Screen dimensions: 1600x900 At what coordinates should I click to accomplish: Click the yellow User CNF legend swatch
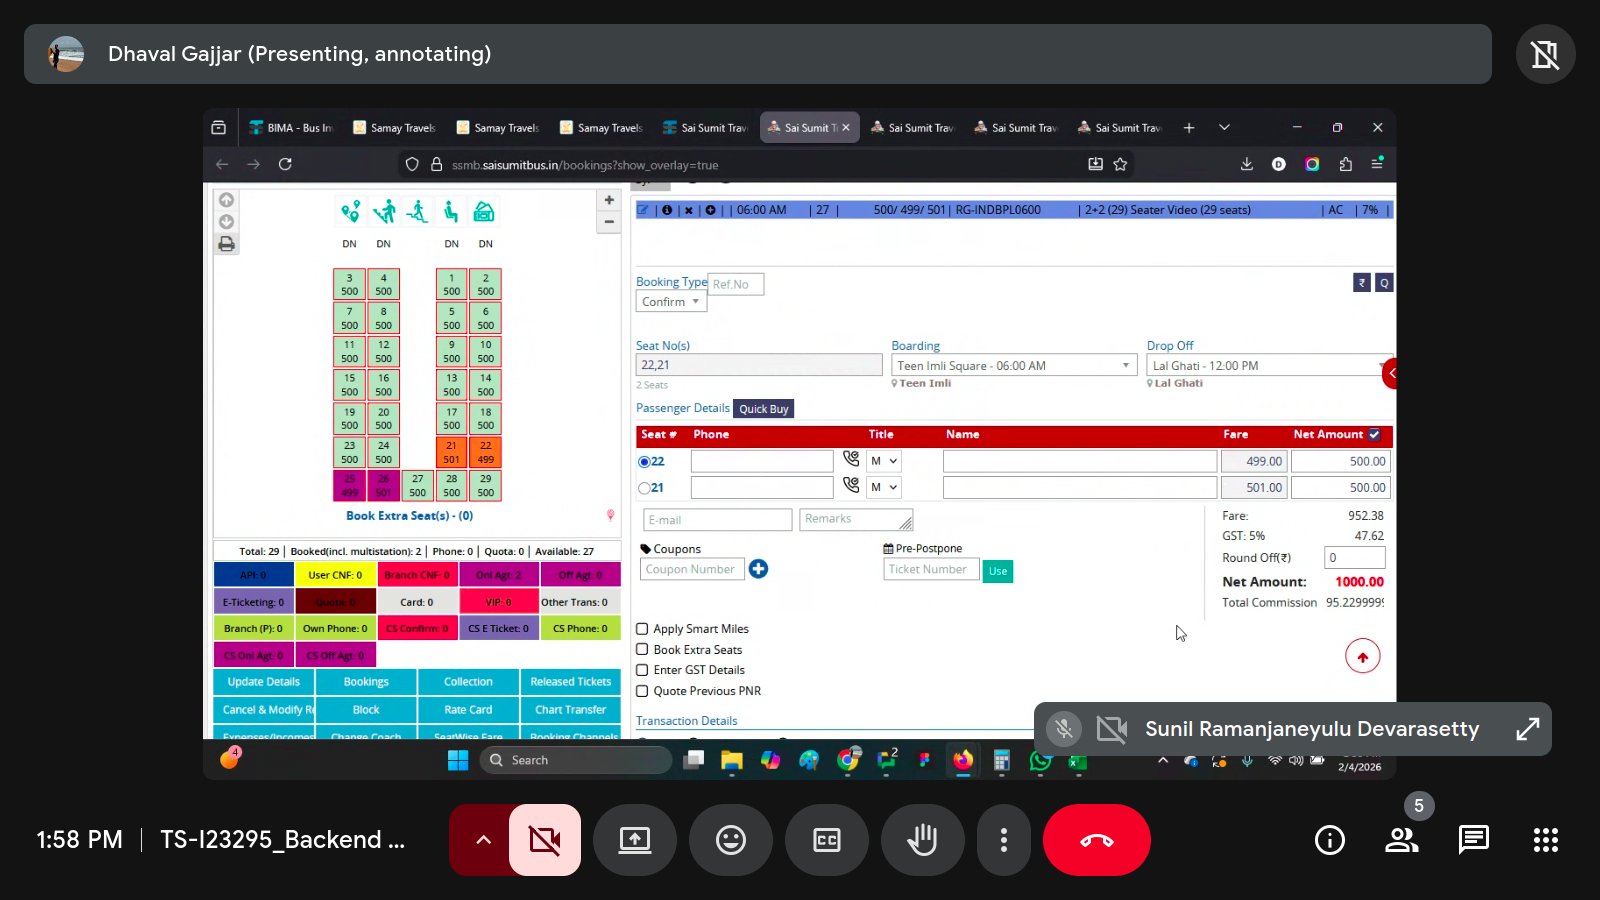point(335,575)
